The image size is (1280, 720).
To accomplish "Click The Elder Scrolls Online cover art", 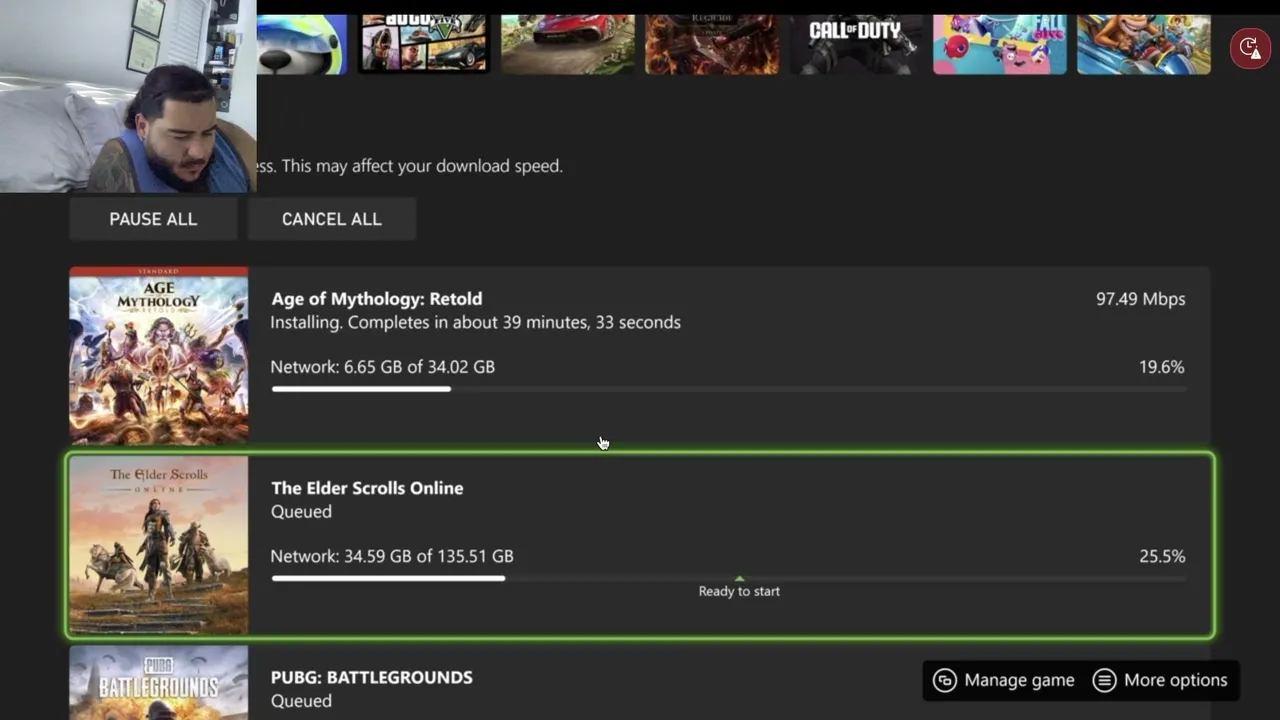I will (x=159, y=545).
